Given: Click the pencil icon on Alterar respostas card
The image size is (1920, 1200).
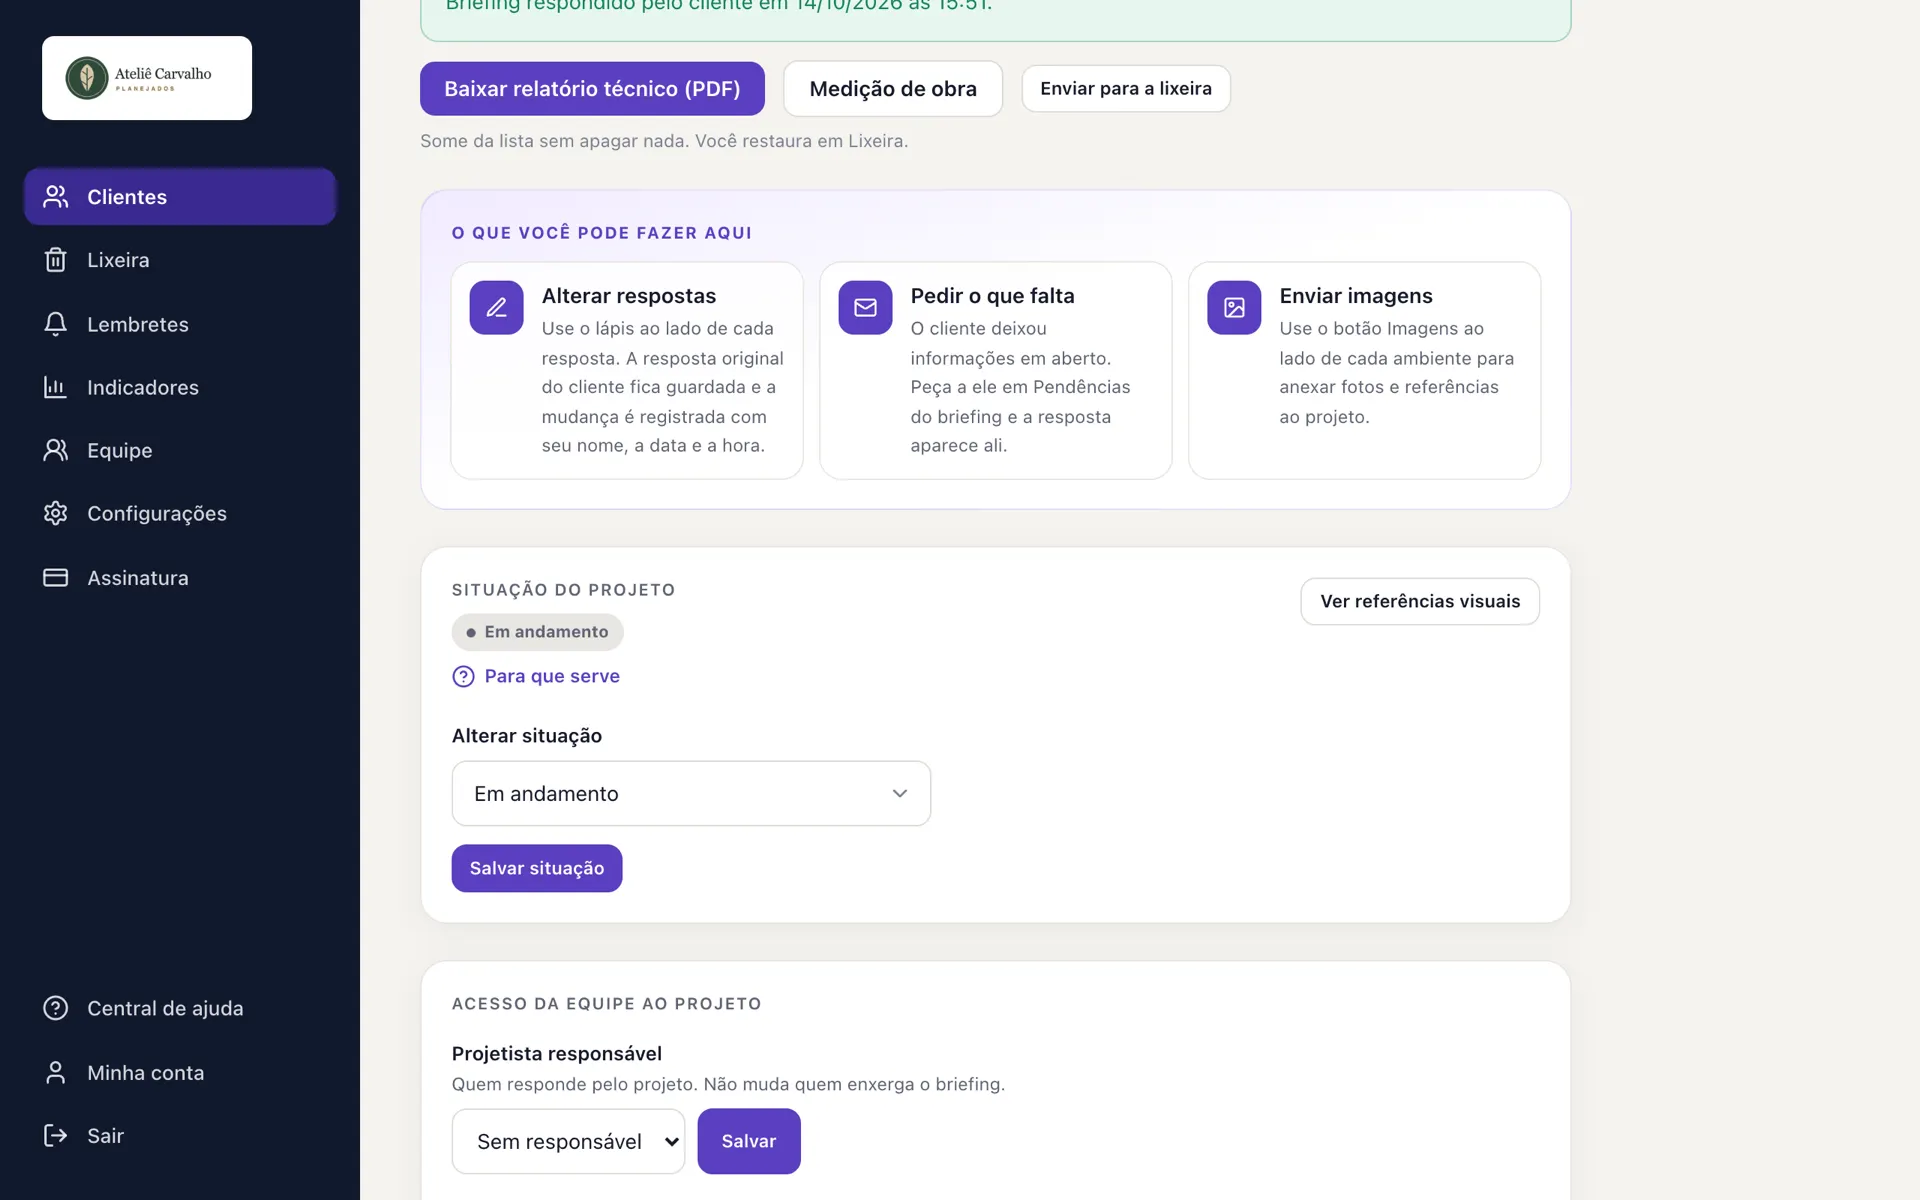Looking at the screenshot, I should tap(496, 308).
